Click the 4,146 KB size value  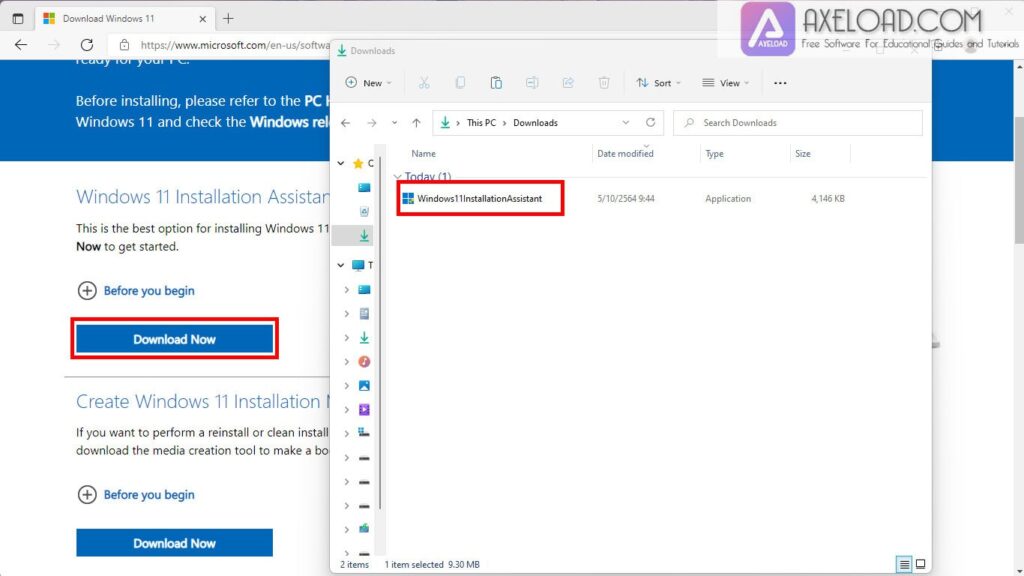[x=827, y=199]
